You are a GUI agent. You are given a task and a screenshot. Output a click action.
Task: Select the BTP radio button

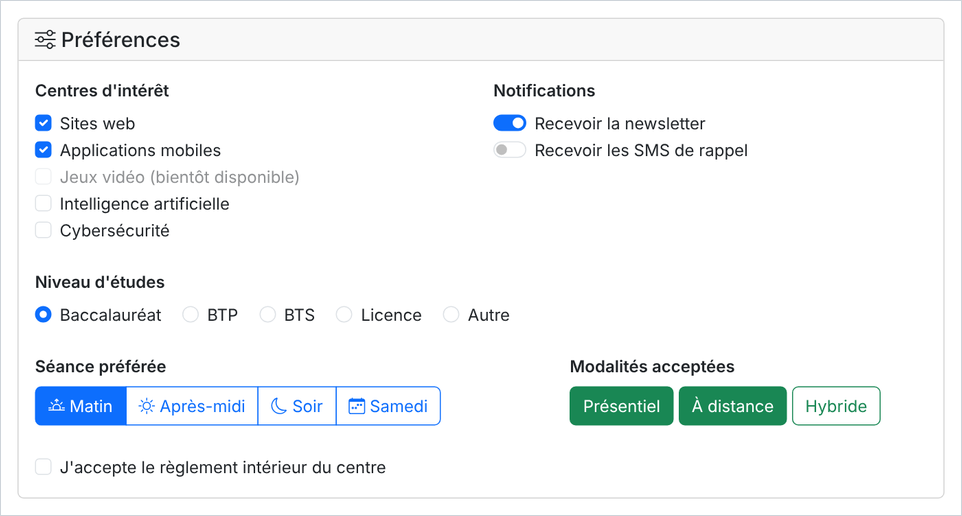point(190,315)
